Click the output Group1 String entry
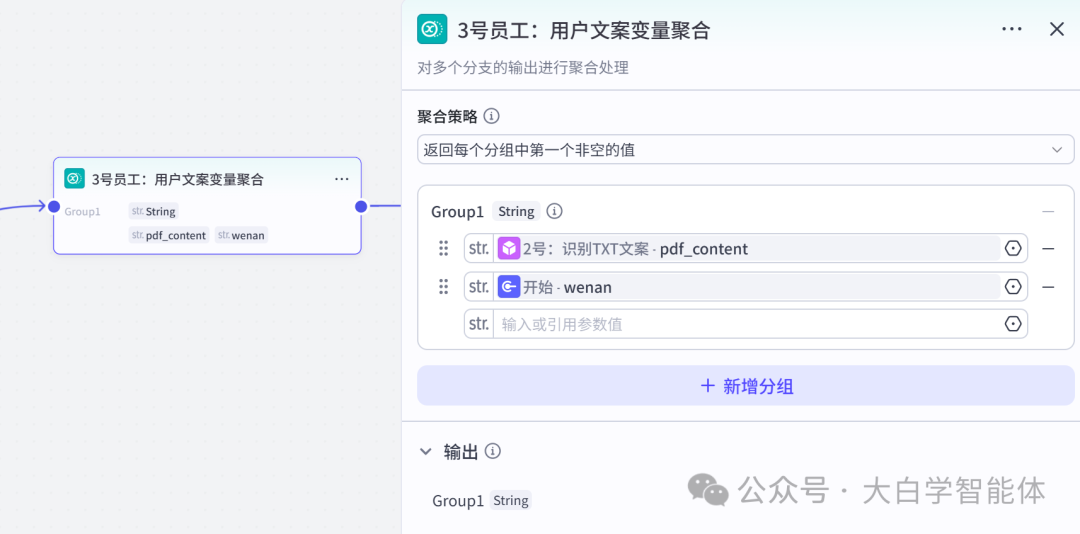1080x534 pixels. (481, 500)
